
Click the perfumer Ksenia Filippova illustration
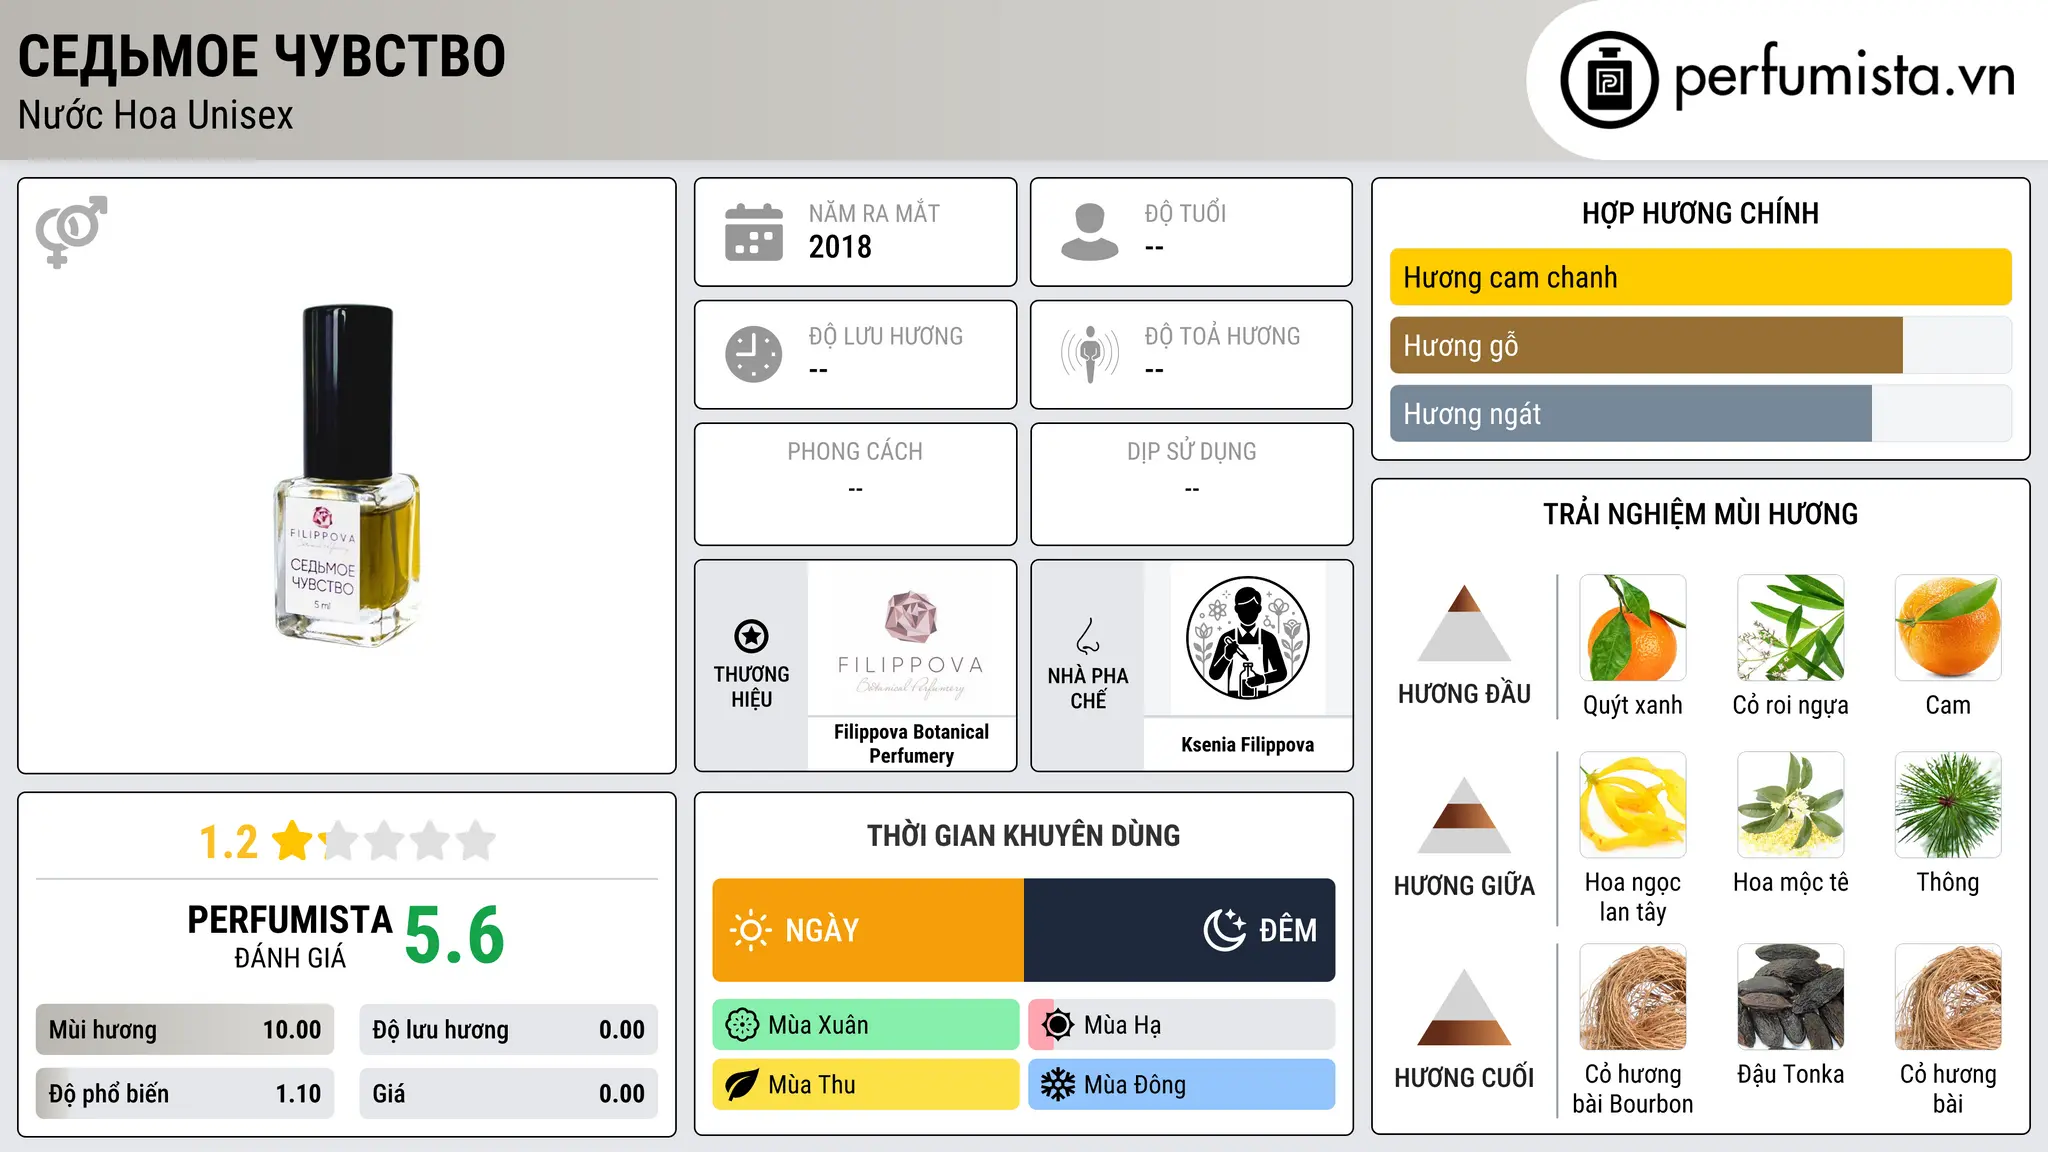1247,638
